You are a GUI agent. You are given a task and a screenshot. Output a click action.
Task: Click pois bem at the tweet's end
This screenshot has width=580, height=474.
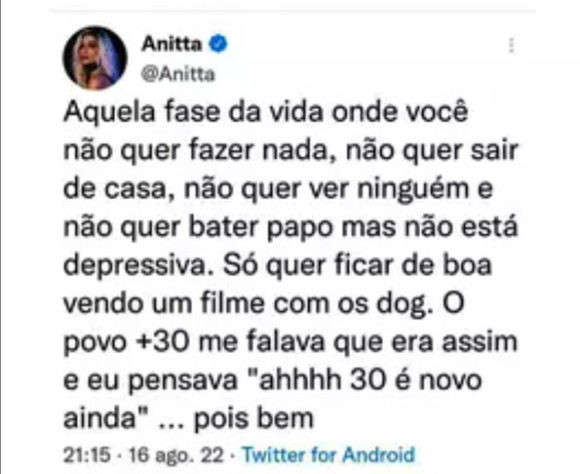(x=254, y=418)
